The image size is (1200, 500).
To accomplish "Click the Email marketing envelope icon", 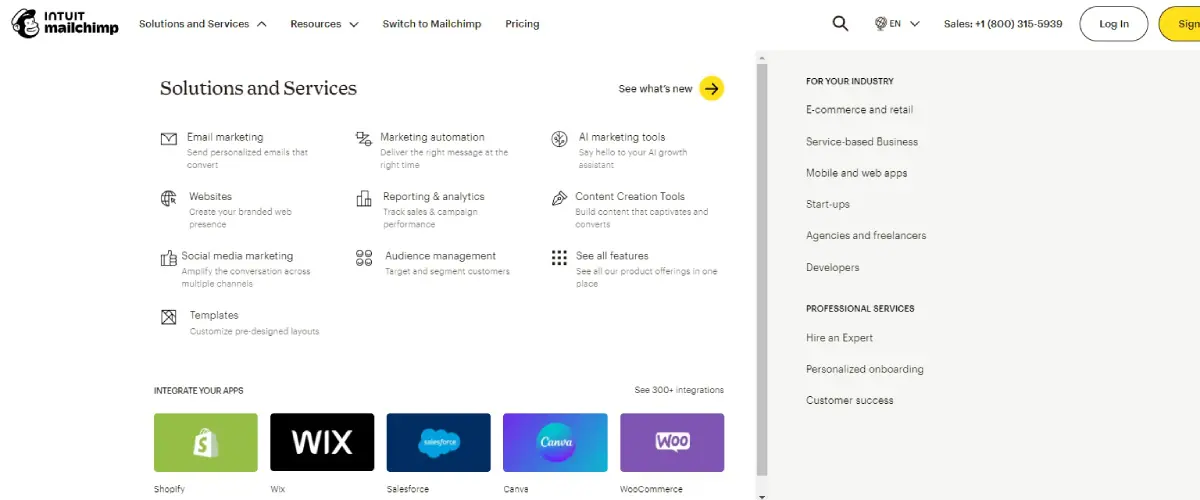I will [169, 139].
